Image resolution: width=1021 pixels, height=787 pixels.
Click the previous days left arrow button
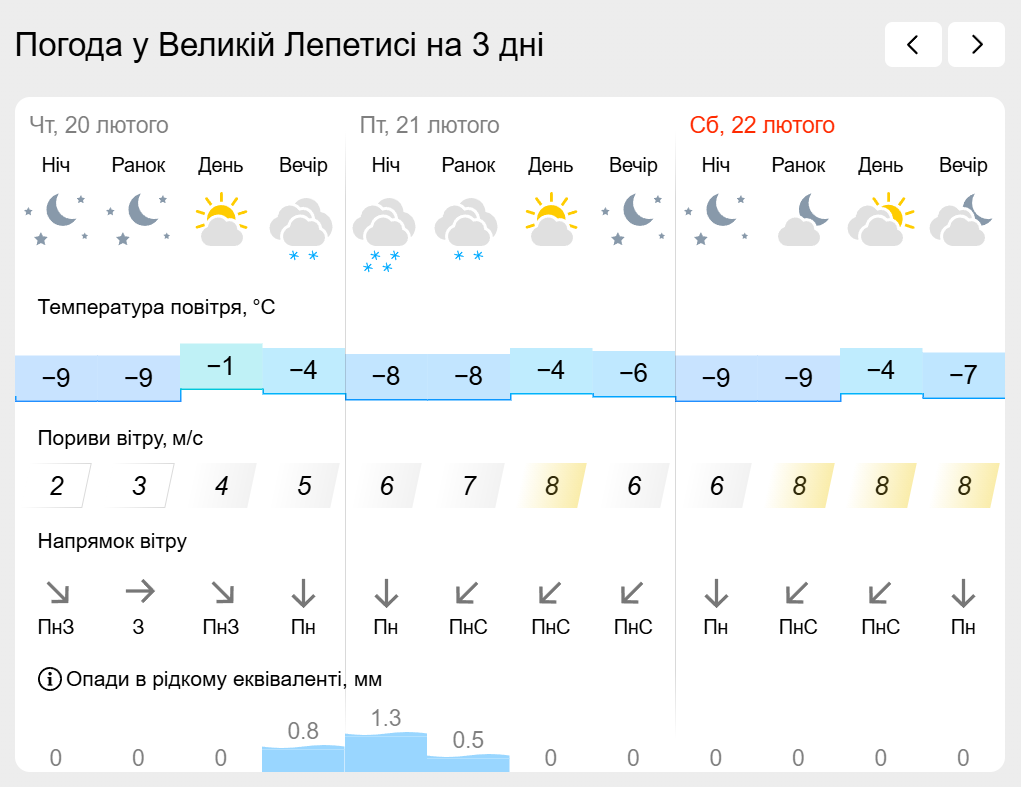point(913,44)
